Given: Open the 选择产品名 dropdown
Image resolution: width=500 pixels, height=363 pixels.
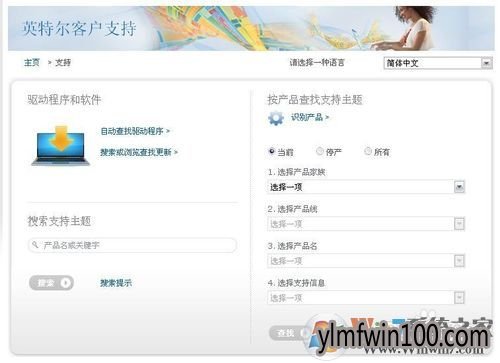Looking at the screenshot, I should click(x=366, y=261).
